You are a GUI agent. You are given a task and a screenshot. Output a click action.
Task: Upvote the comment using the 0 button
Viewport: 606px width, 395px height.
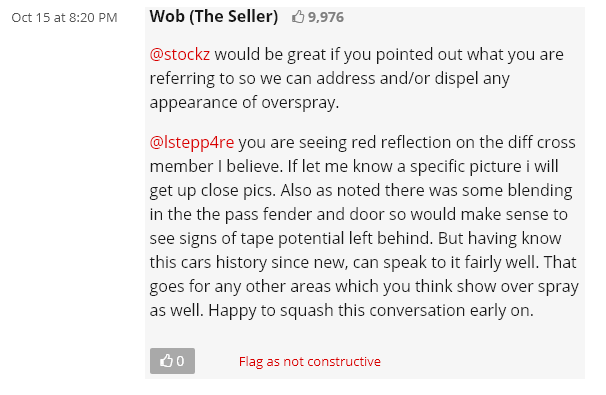[172, 361]
